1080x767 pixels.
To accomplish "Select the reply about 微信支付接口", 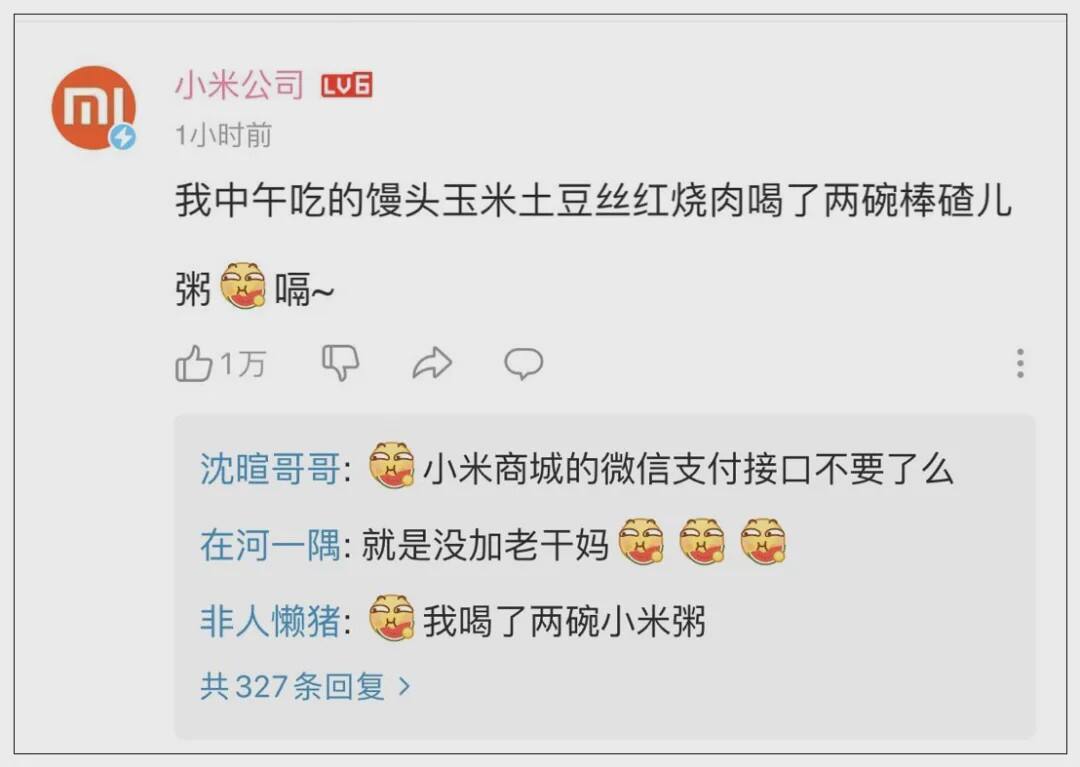I will [577, 469].
